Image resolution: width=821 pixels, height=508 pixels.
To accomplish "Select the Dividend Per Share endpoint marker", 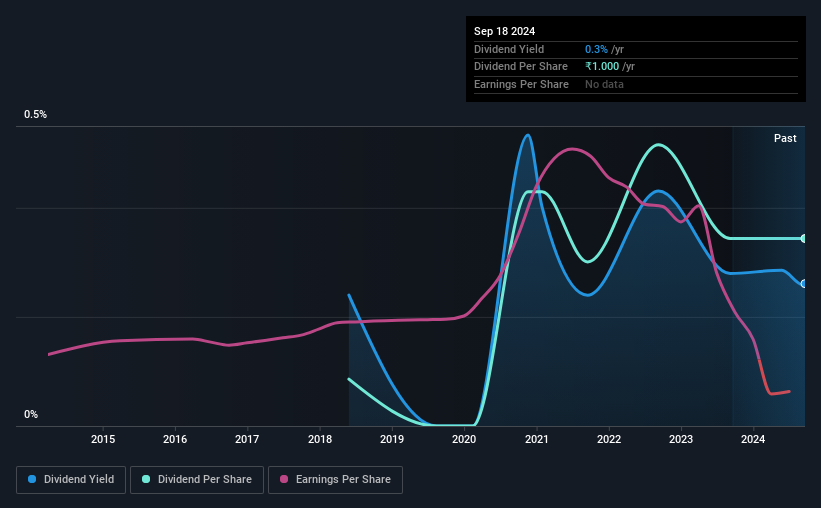I will tap(804, 238).
